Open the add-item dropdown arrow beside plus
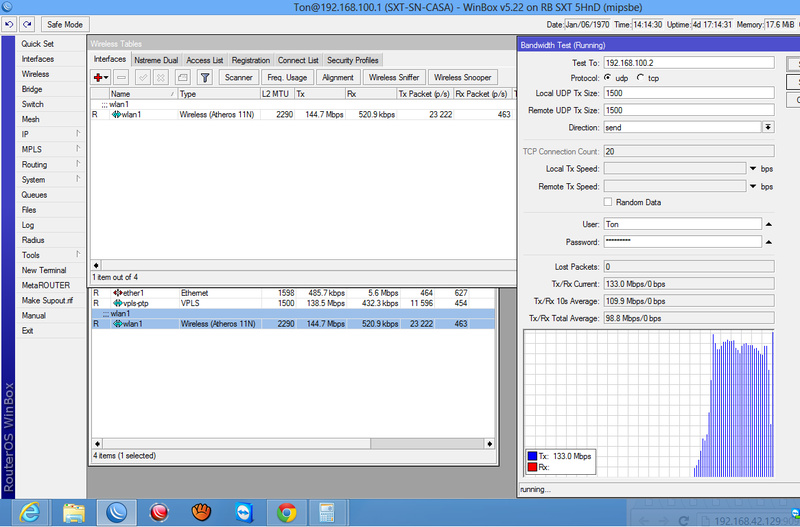The height and width of the screenshot is (527, 800). [x=106, y=78]
